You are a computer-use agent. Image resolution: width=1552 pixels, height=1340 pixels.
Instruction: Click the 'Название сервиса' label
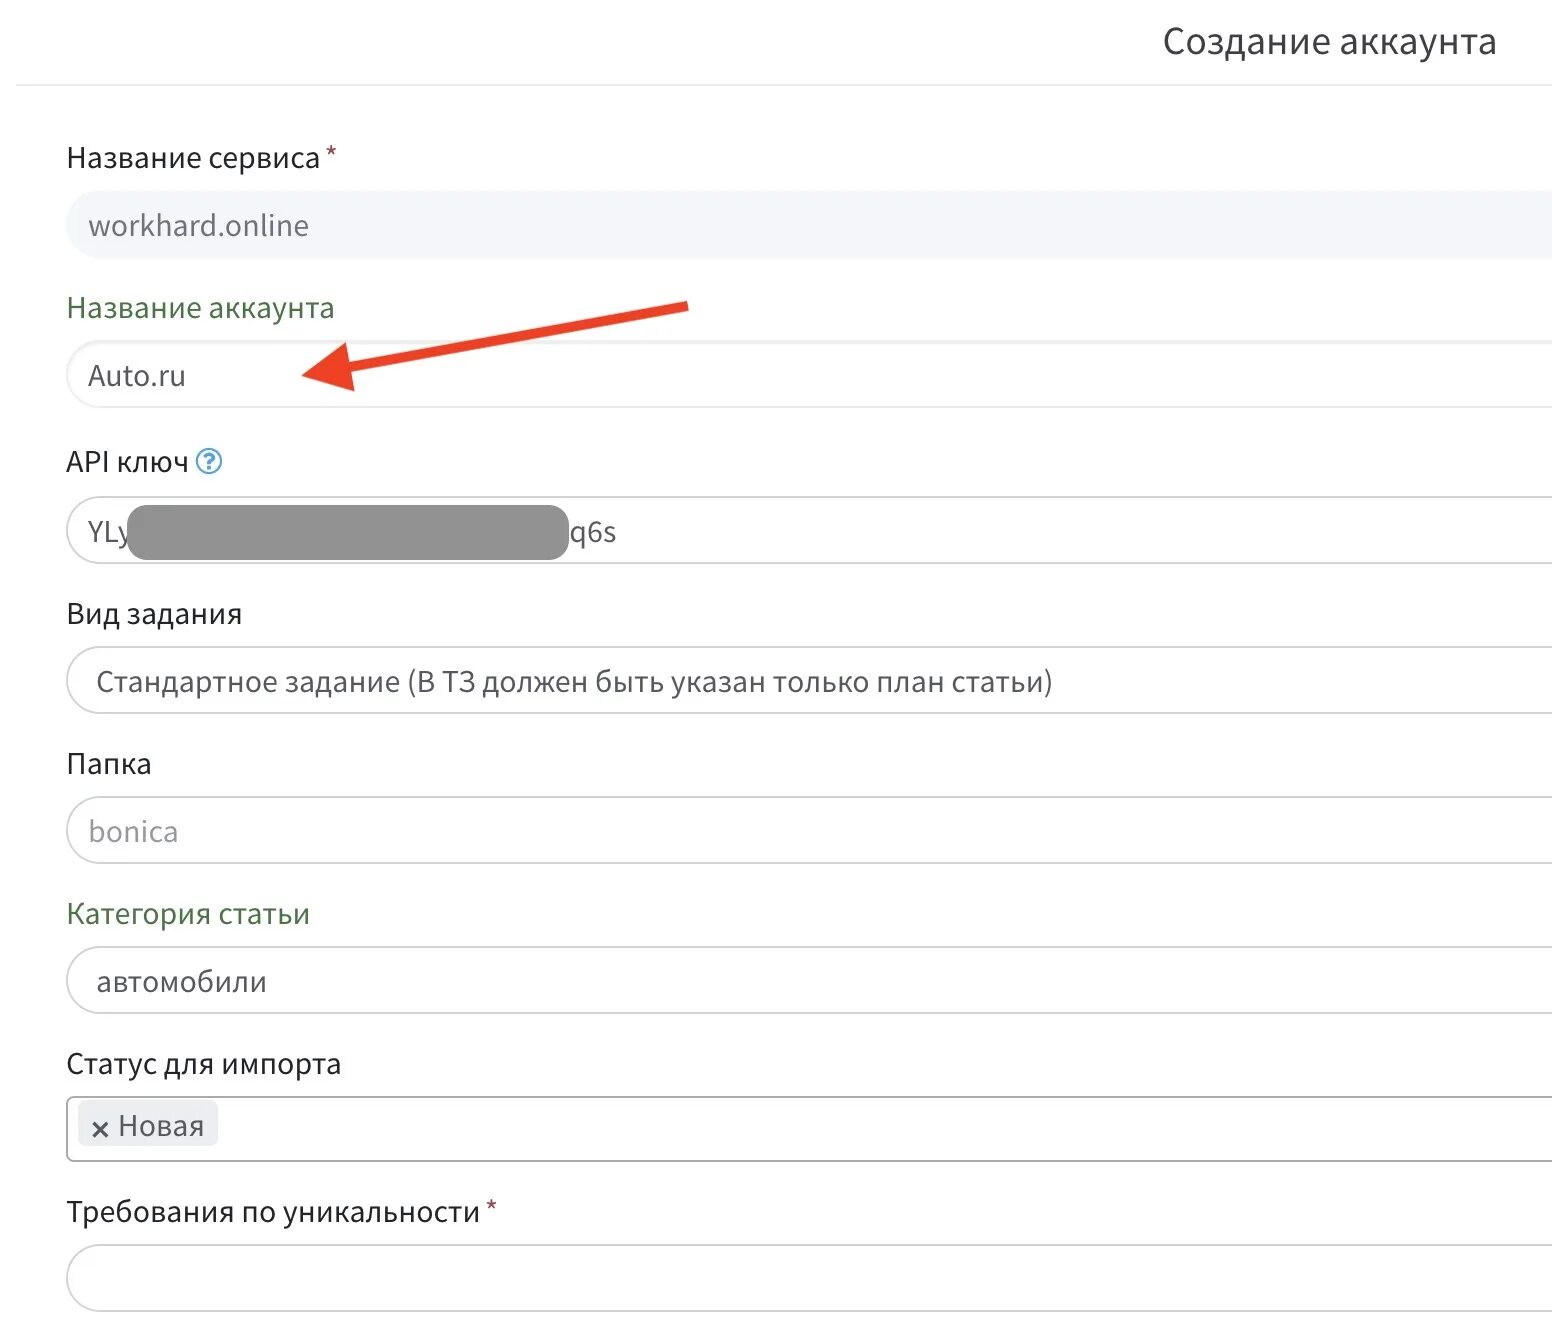click(193, 158)
